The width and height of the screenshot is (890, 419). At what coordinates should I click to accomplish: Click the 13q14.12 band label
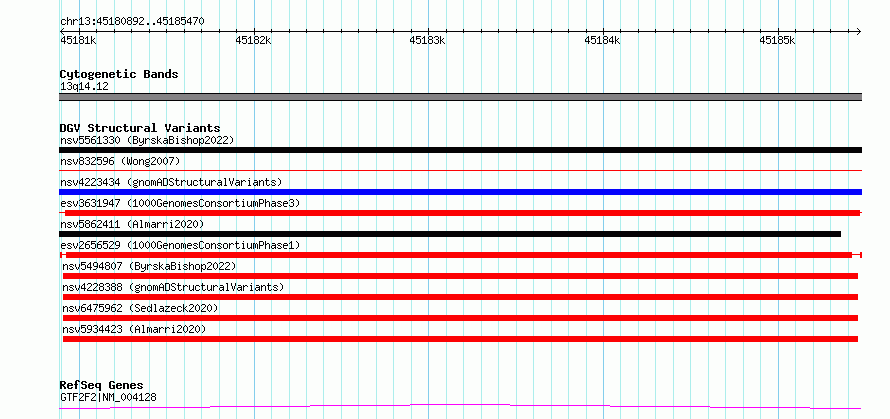click(84, 87)
